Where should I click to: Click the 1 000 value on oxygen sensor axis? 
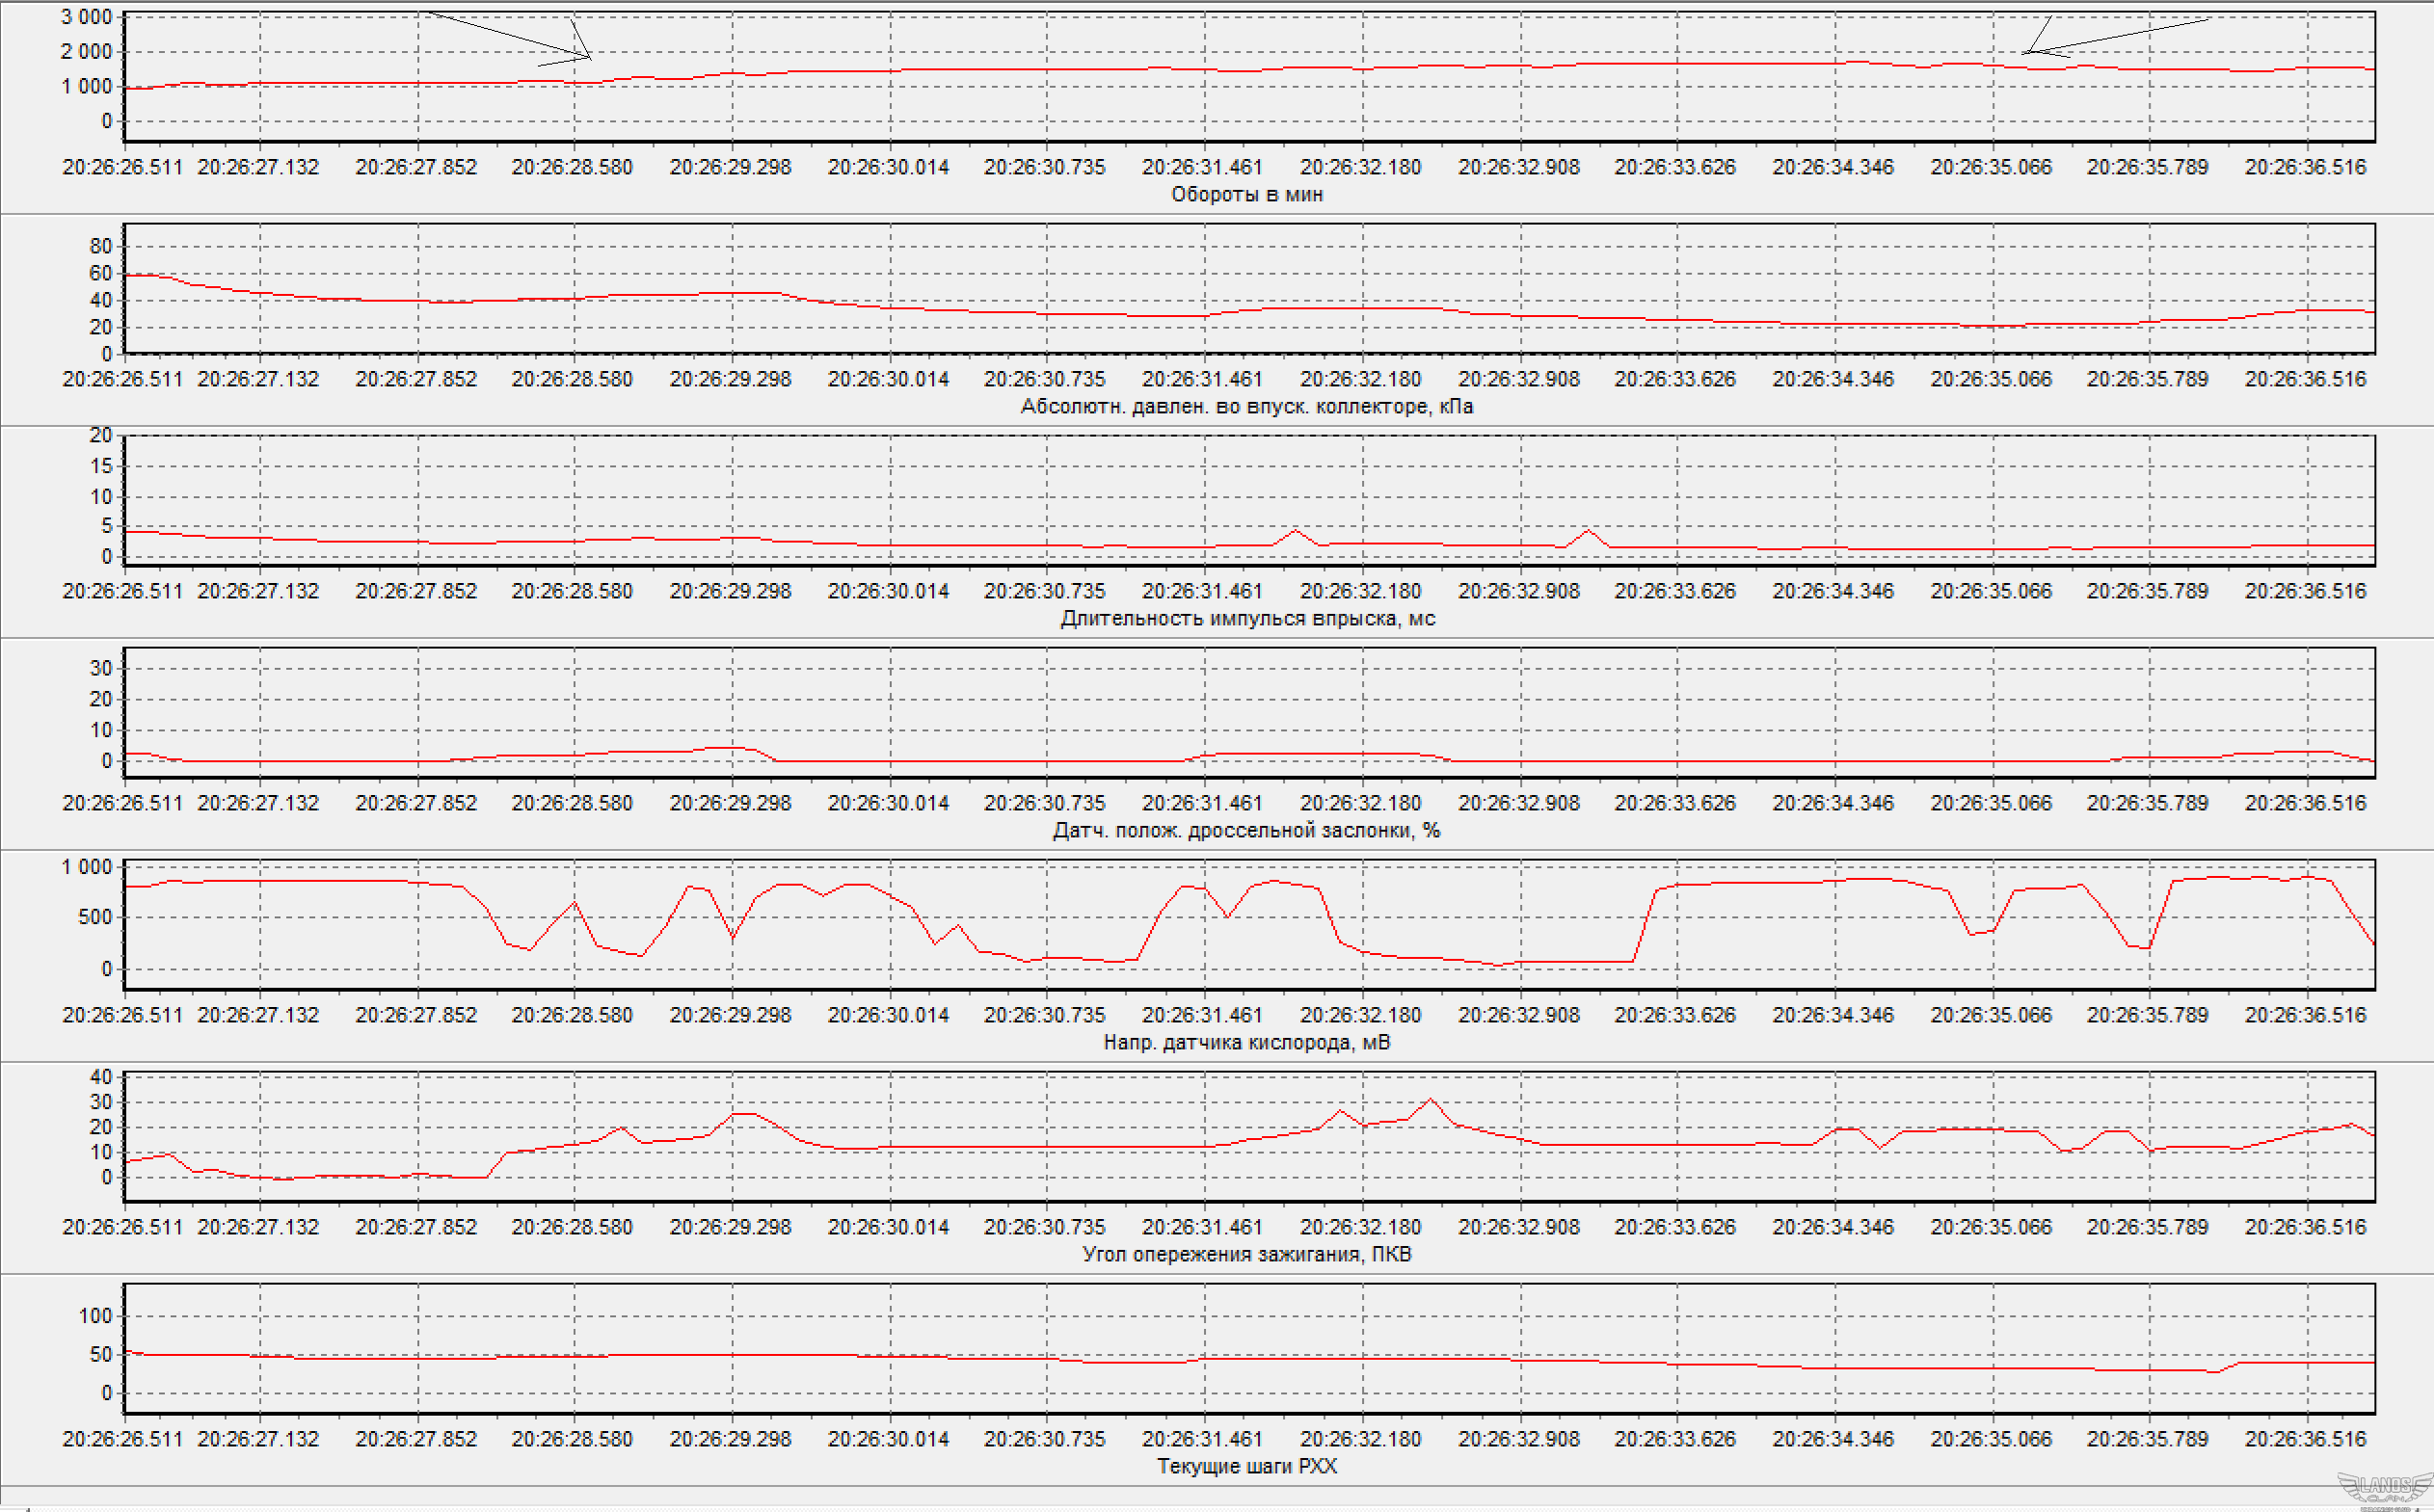(86, 867)
